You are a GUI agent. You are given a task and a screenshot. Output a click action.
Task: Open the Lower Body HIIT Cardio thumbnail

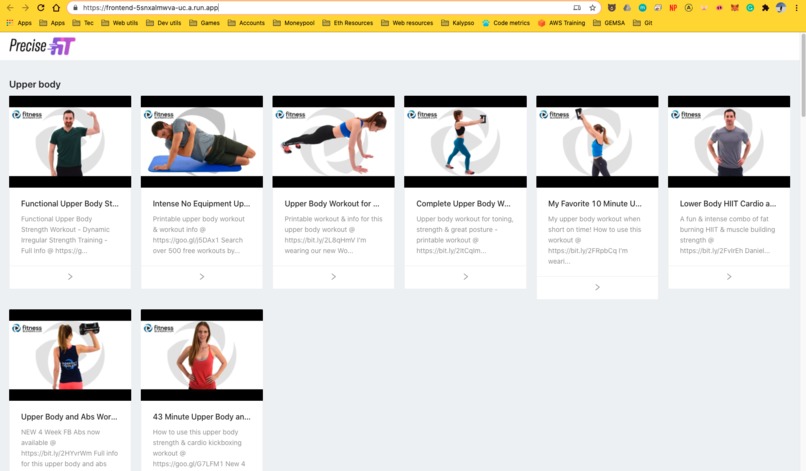[x=729, y=141]
